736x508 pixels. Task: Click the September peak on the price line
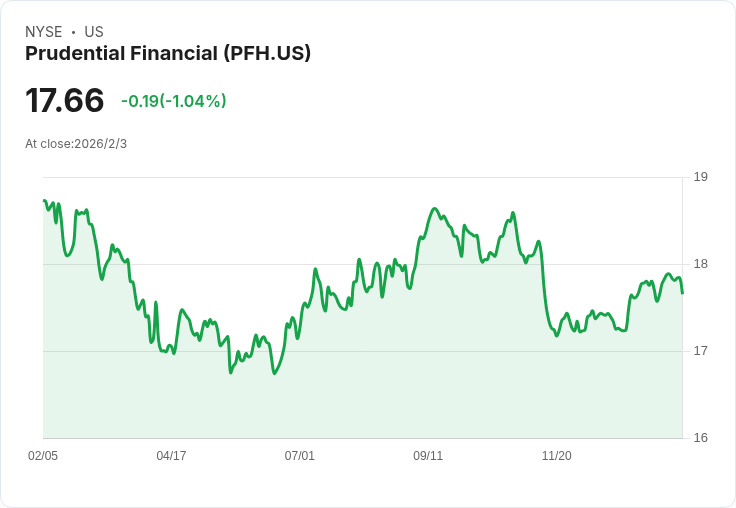point(434,208)
